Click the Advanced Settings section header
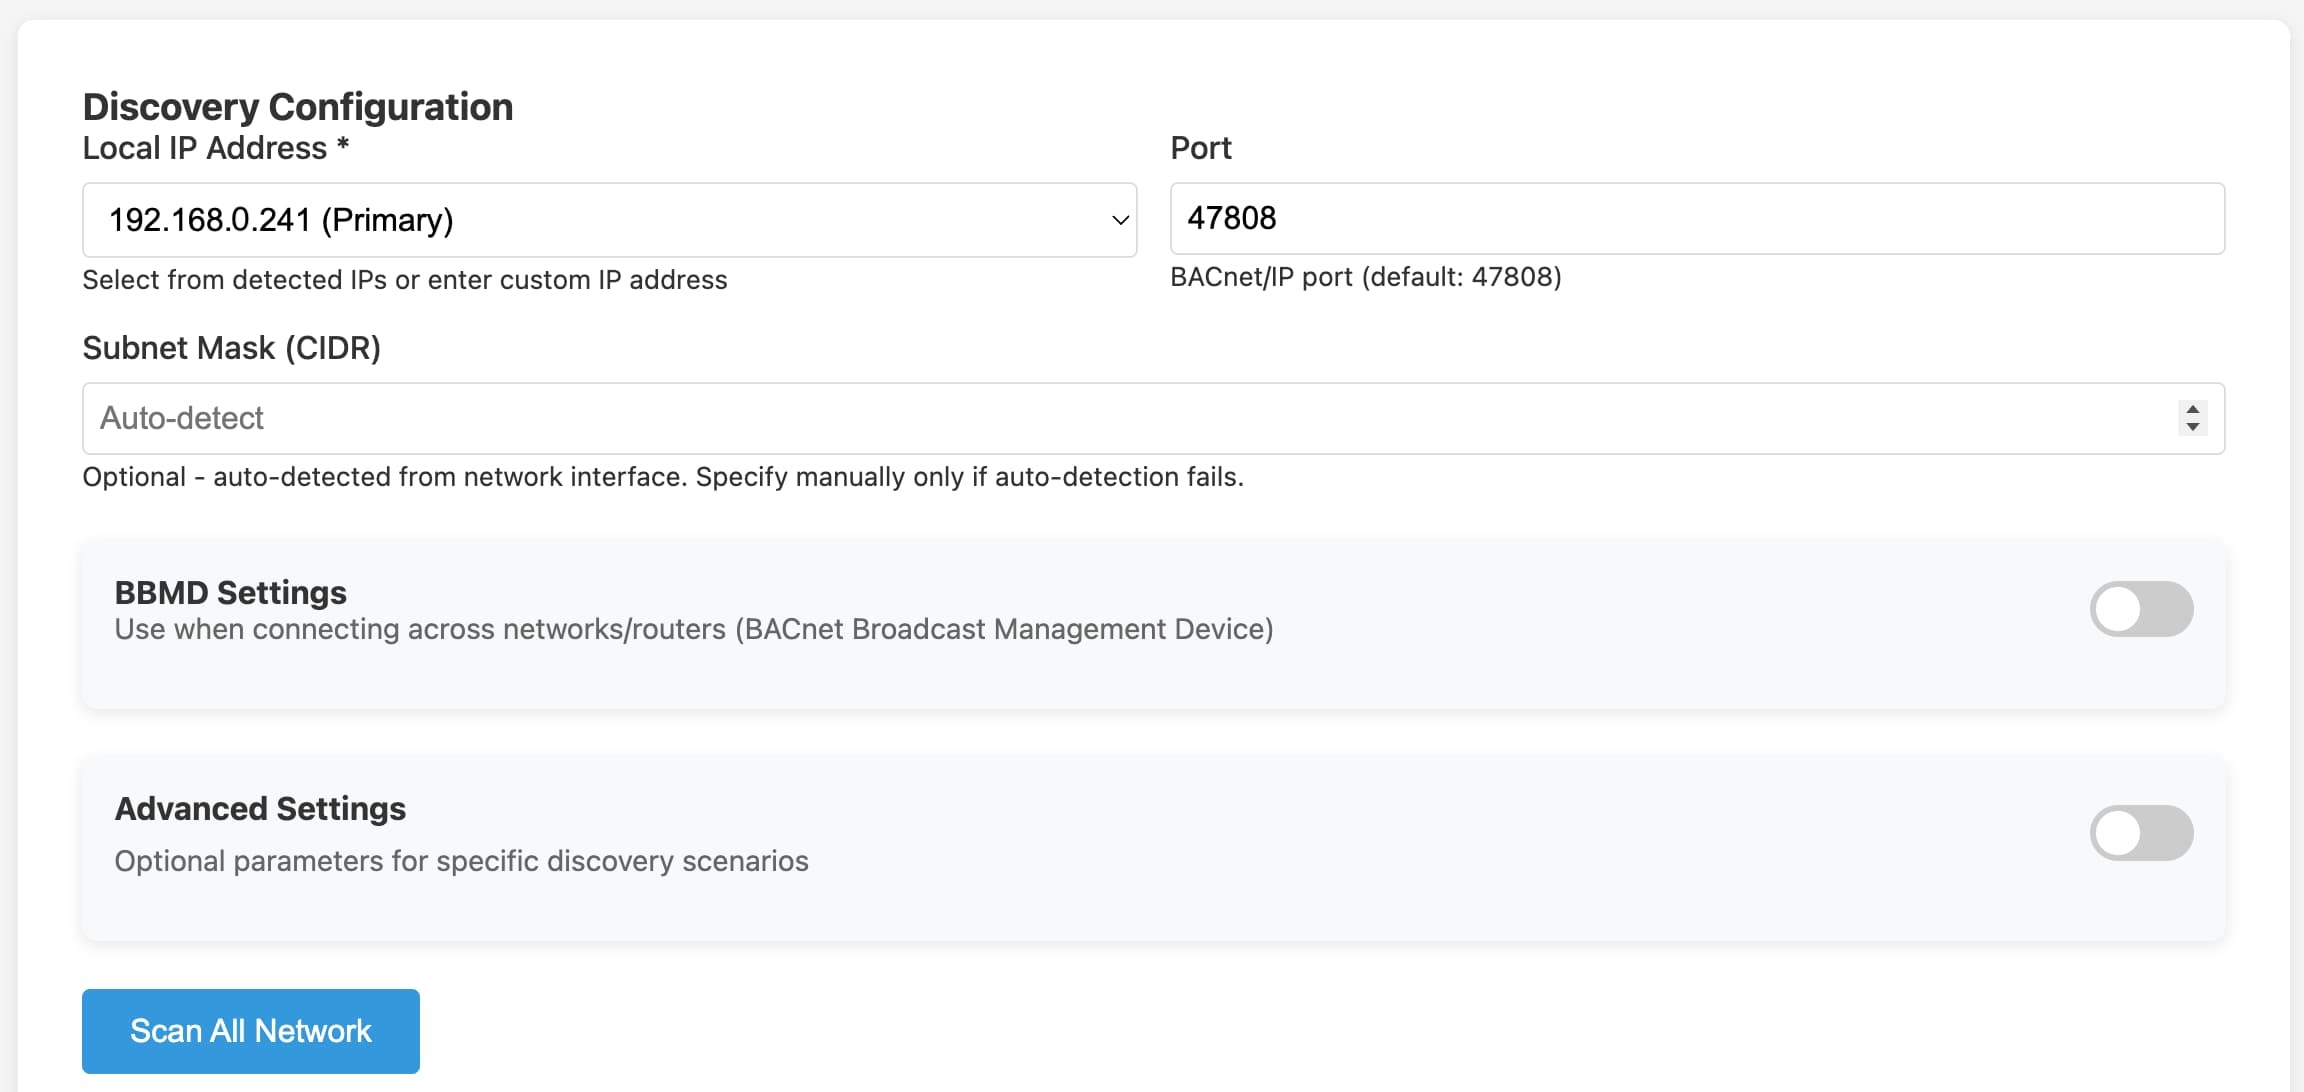This screenshot has height=1092, width=2304. [260, 808]
